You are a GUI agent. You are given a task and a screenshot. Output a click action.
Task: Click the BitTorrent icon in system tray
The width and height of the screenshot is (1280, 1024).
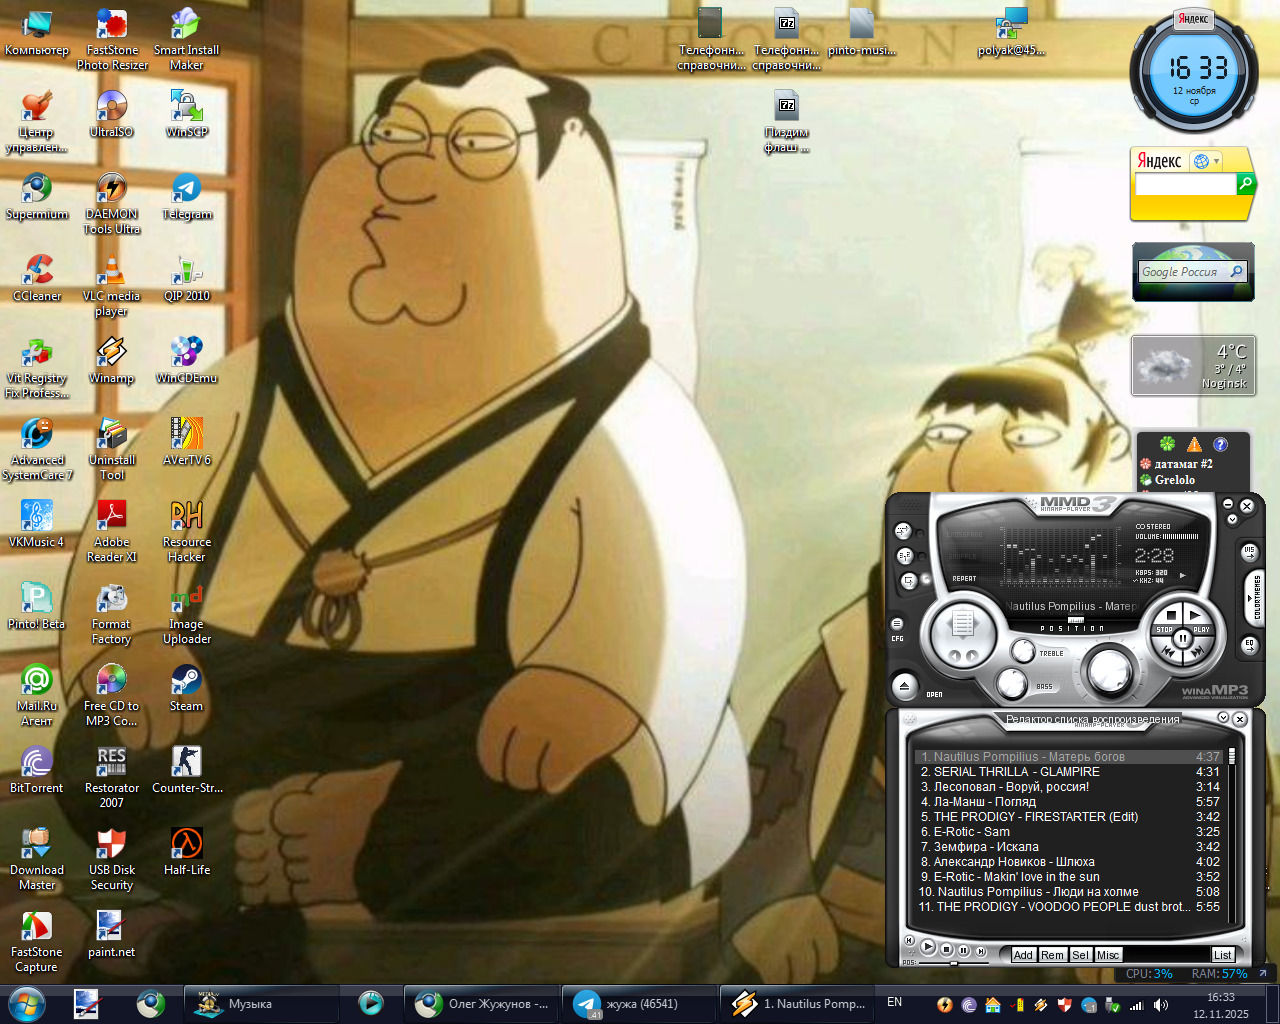pos(968,1005)
